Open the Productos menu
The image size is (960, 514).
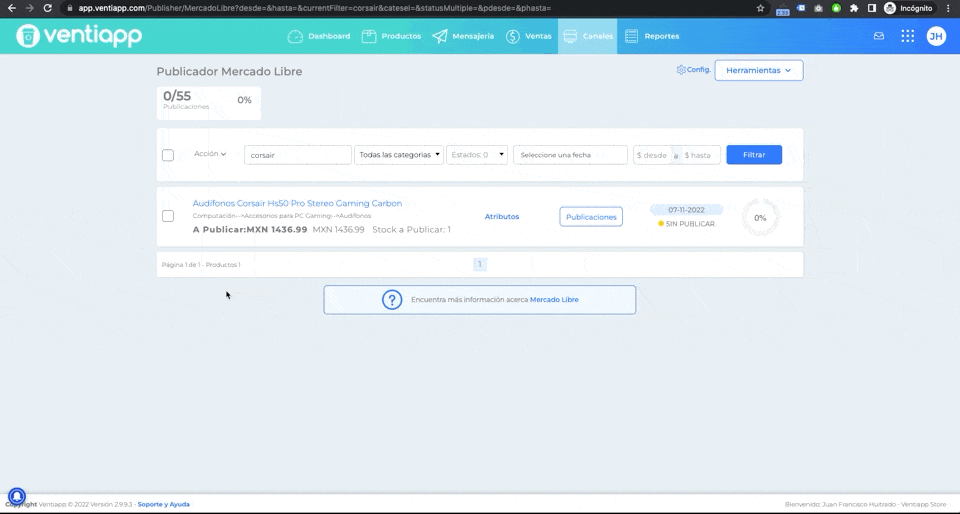tap(391, 36)
